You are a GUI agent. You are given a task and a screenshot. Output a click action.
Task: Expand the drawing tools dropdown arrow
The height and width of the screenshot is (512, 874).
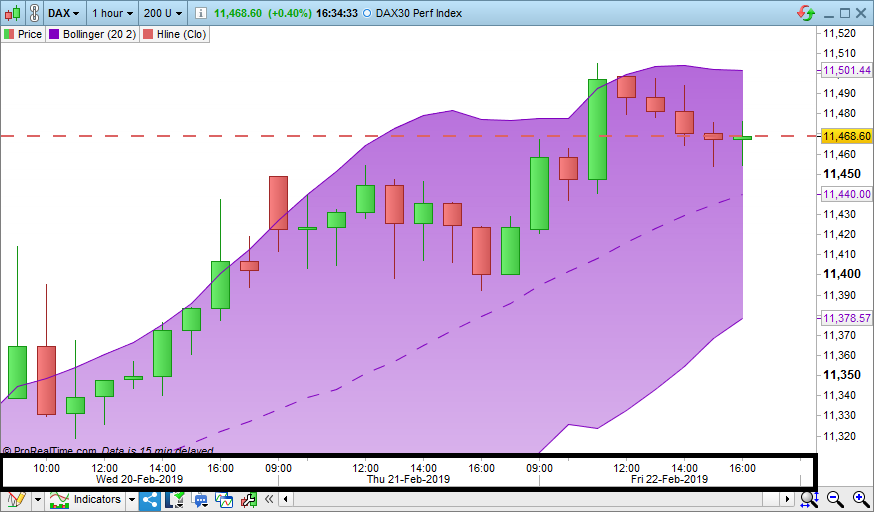[x=38, y=500]
